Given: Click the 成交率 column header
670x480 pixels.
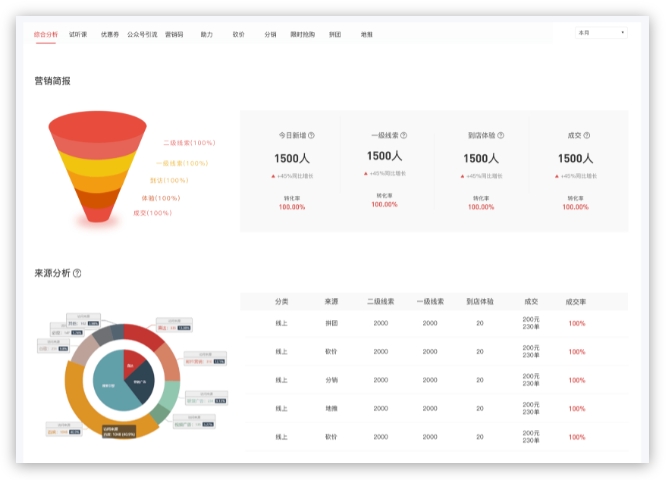Looking at the screenshot, I should (x=577, y=301).
